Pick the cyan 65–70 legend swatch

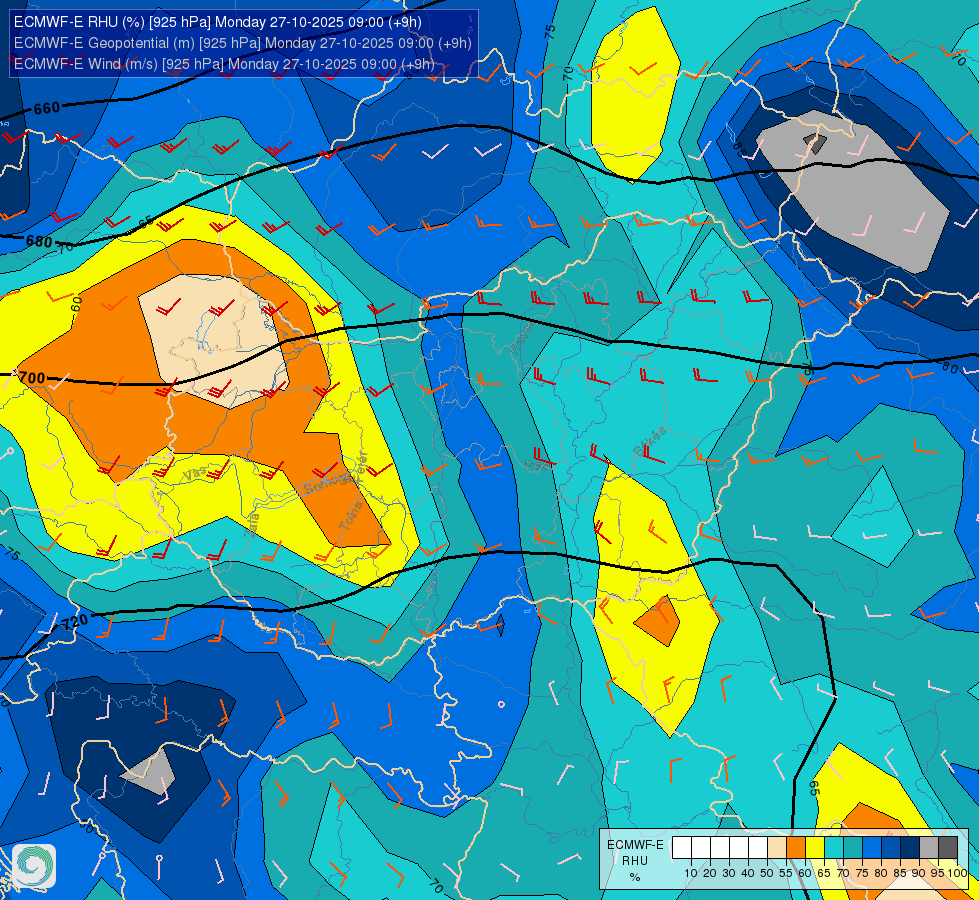[834, 847]
